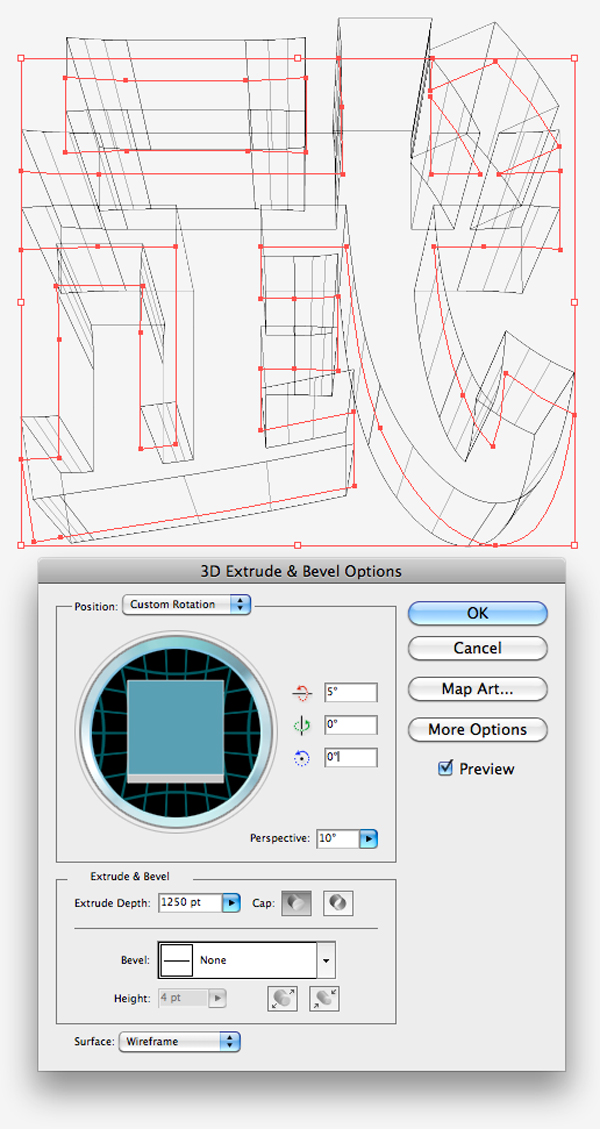This screenshot has height=1129, width=600.
Task: Click the blue cube face in trackball
Action: point(175,727)
